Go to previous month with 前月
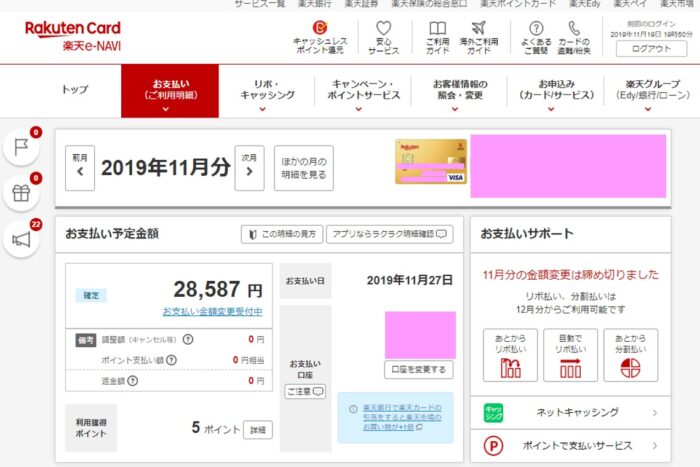The image size is (700, 467). coord(80,168)
